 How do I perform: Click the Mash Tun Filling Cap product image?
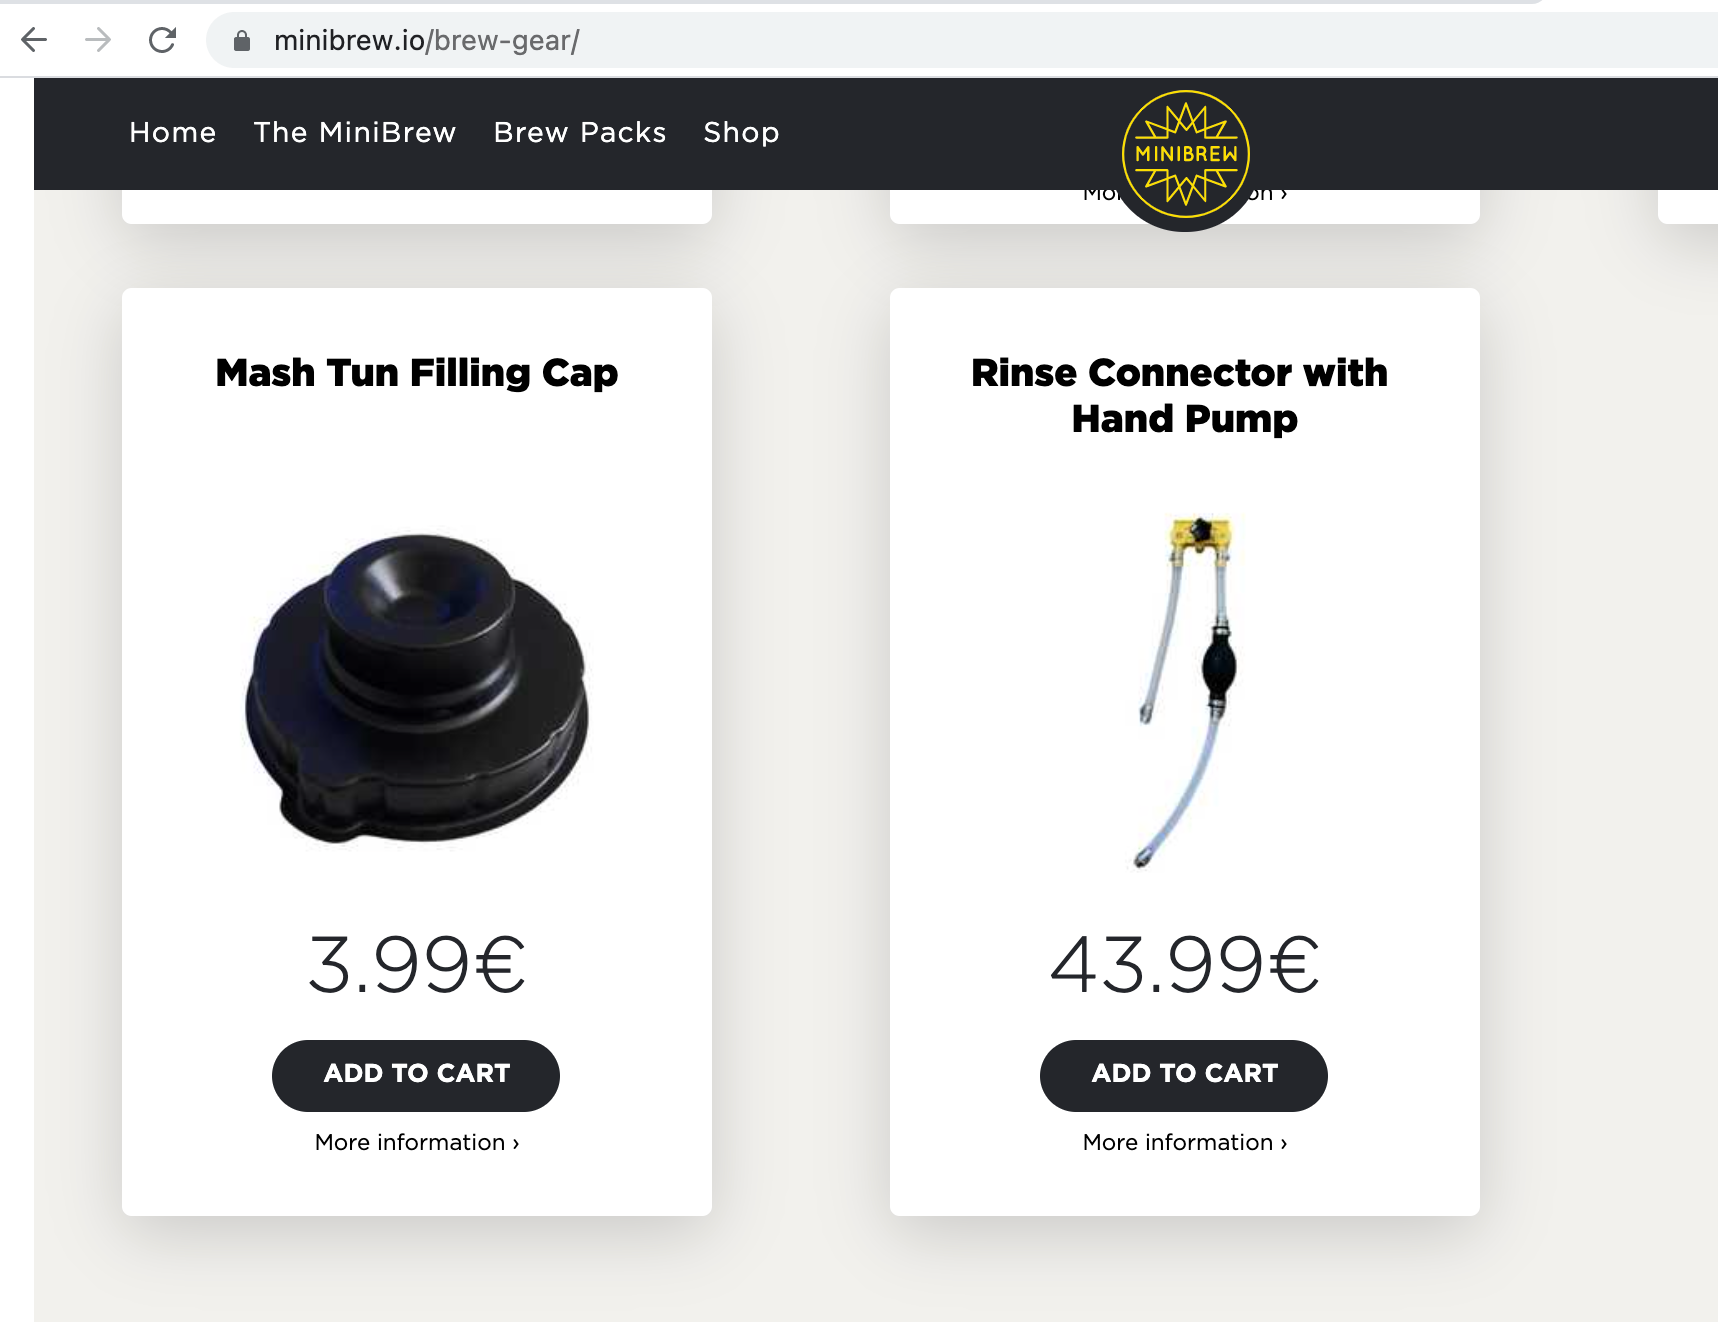click(x=417, y=689)
